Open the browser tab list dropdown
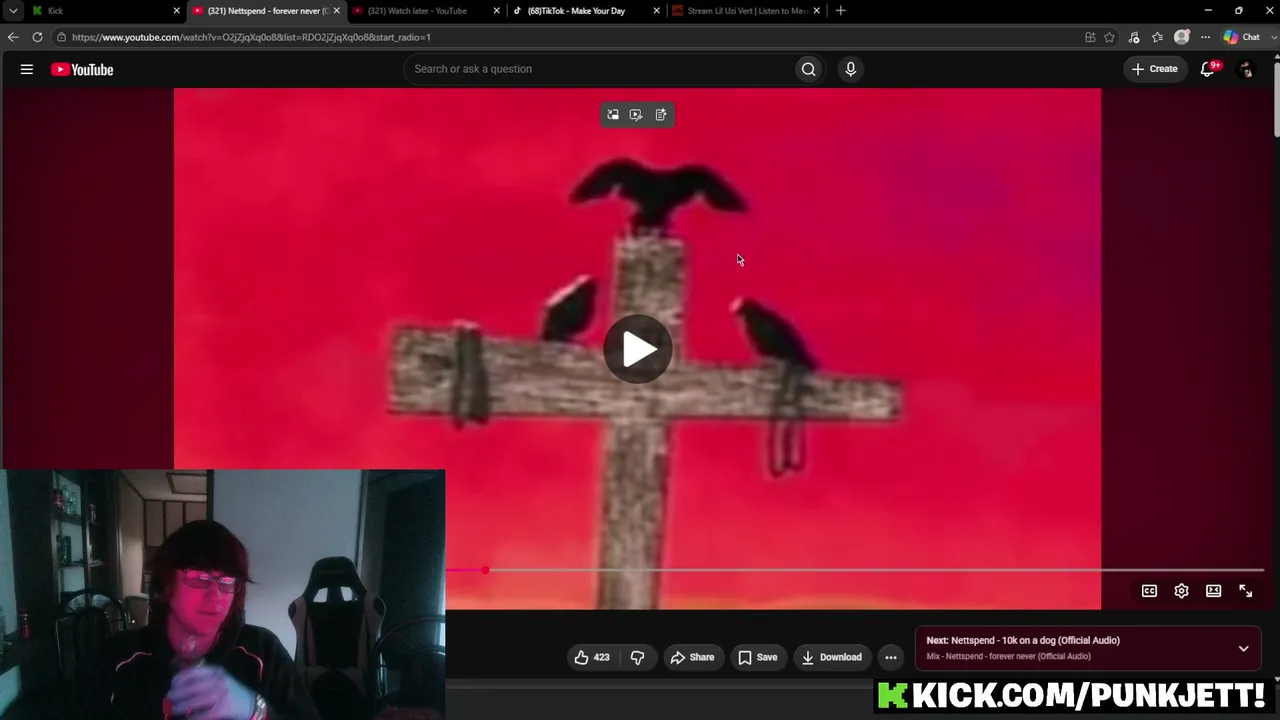Viewport: 1280px width, 720px height. 13,11
